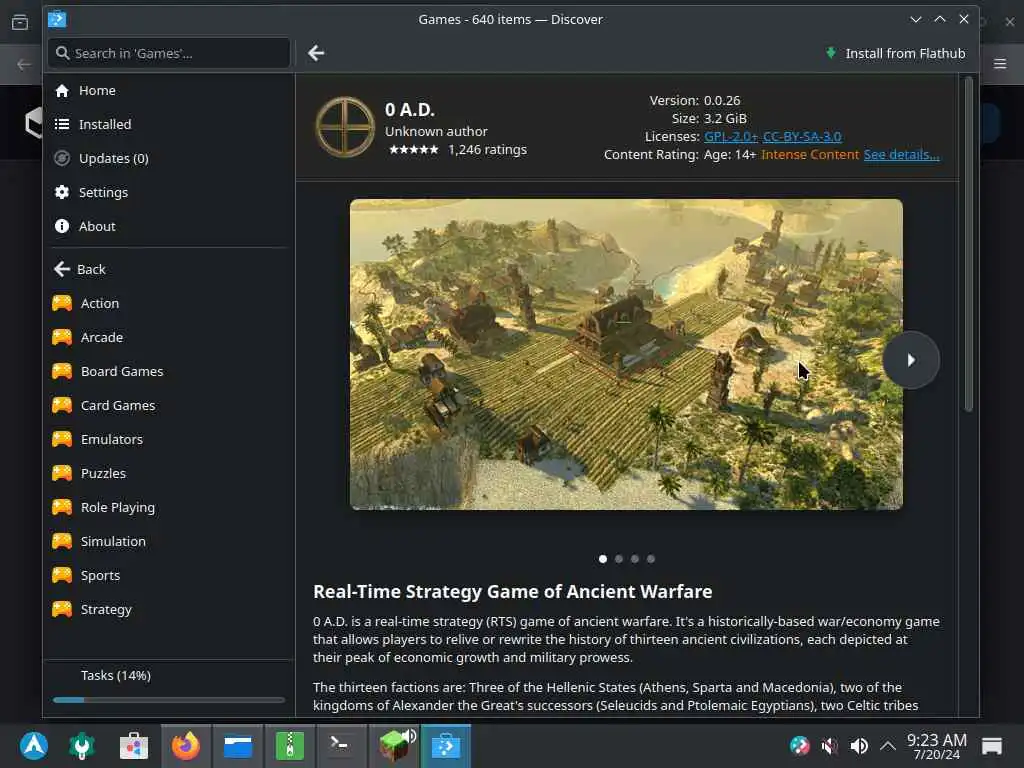This screenshot has width=1024, height=768.
Task: Click the Discover taskbar icon
Action: tap(445, 745)
